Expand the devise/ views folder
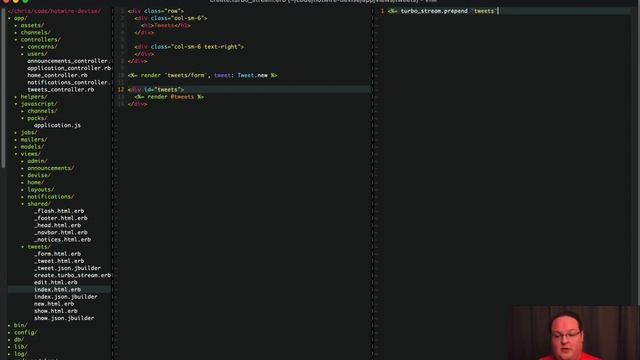The width and height of the screenshot is (640, 360). [38, 176]
